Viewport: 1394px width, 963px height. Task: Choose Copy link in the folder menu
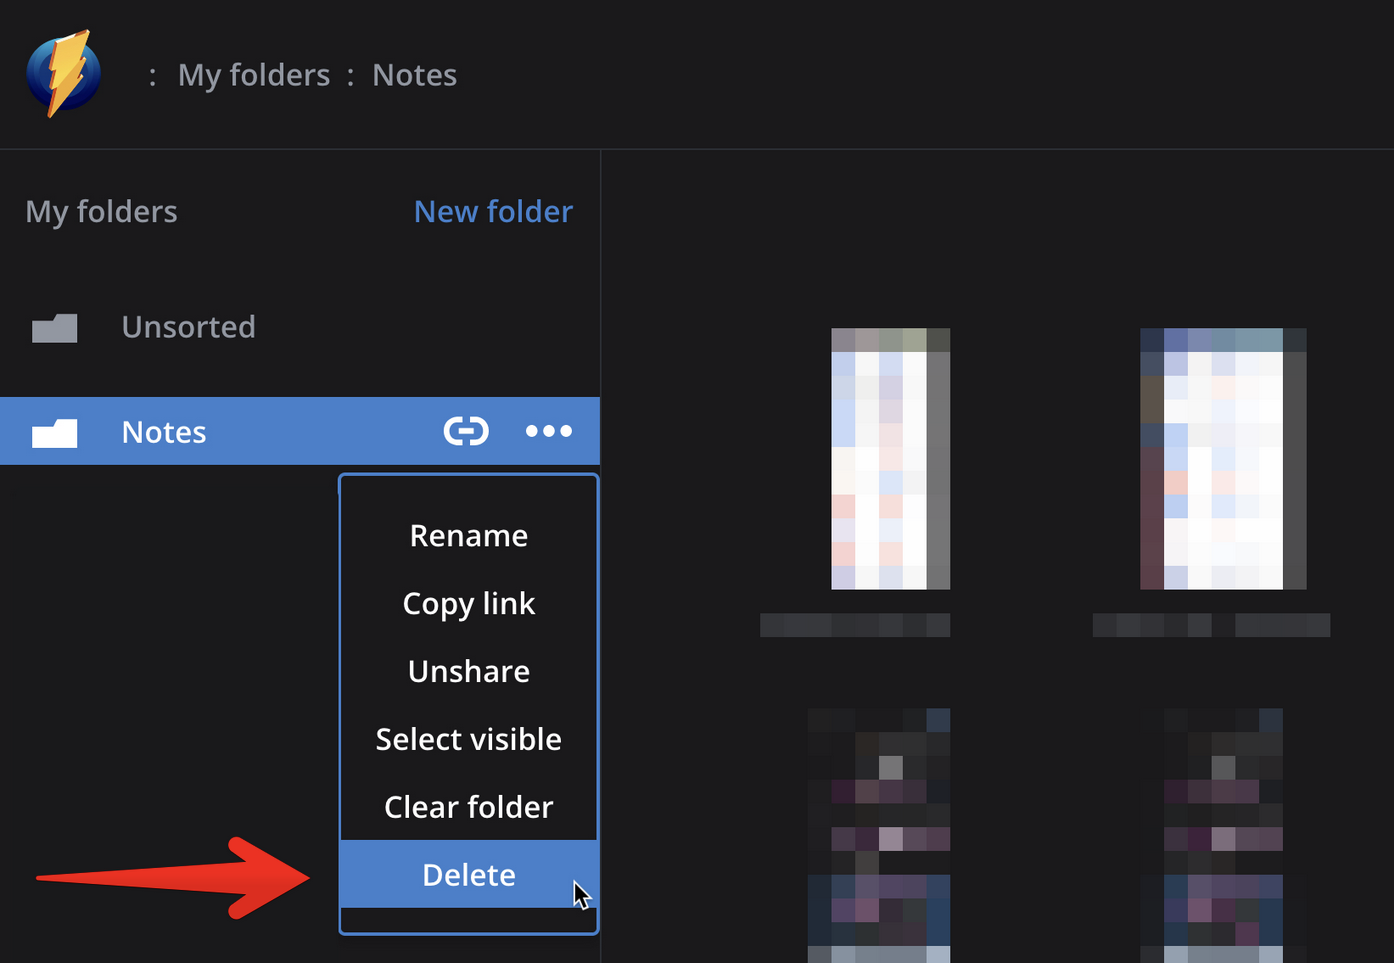pyautogui.click(x=468, y=604)
